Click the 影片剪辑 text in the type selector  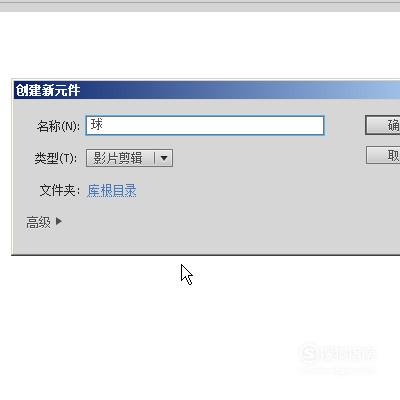coord(118,158)
